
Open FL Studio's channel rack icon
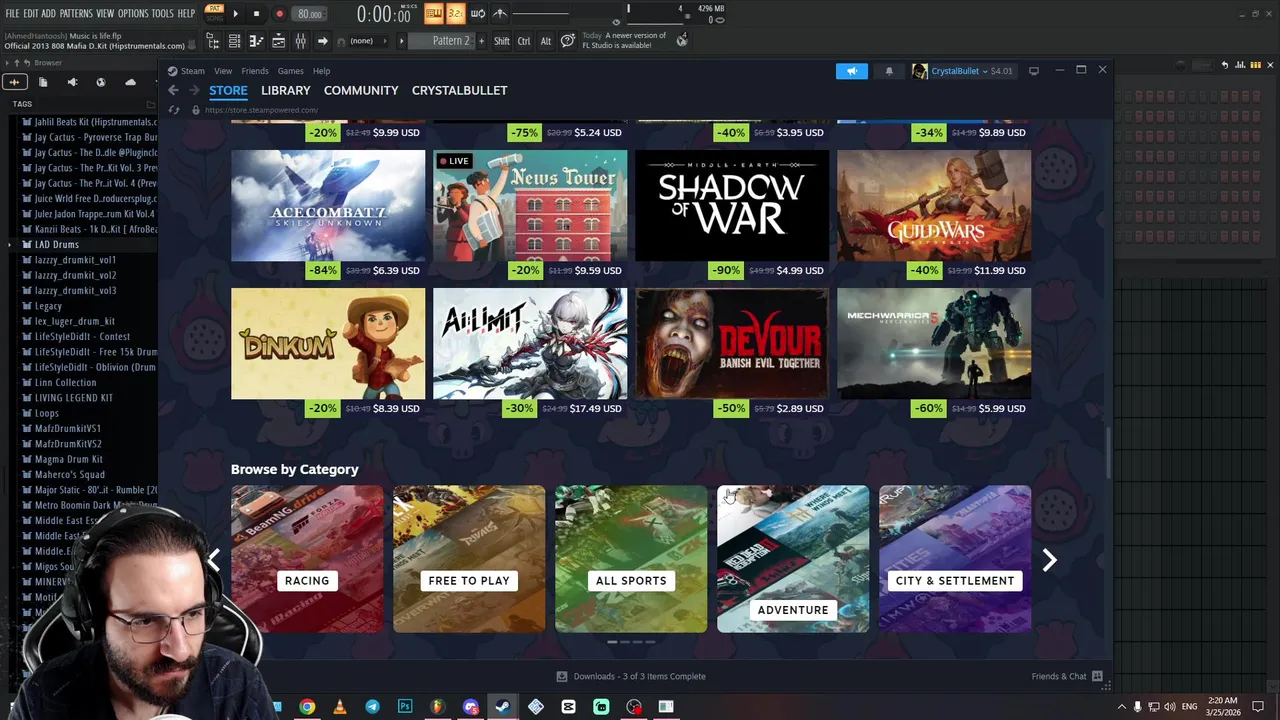(234, 41)
